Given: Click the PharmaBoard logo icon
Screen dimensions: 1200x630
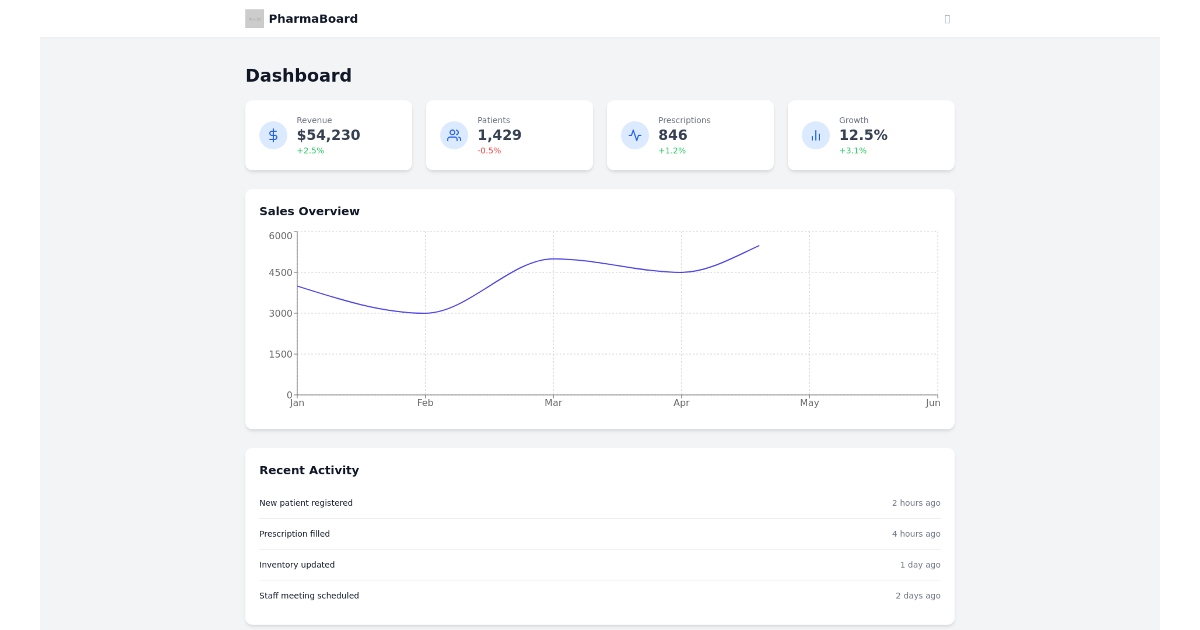Looking at the screenshot, I should pos(254,18).
